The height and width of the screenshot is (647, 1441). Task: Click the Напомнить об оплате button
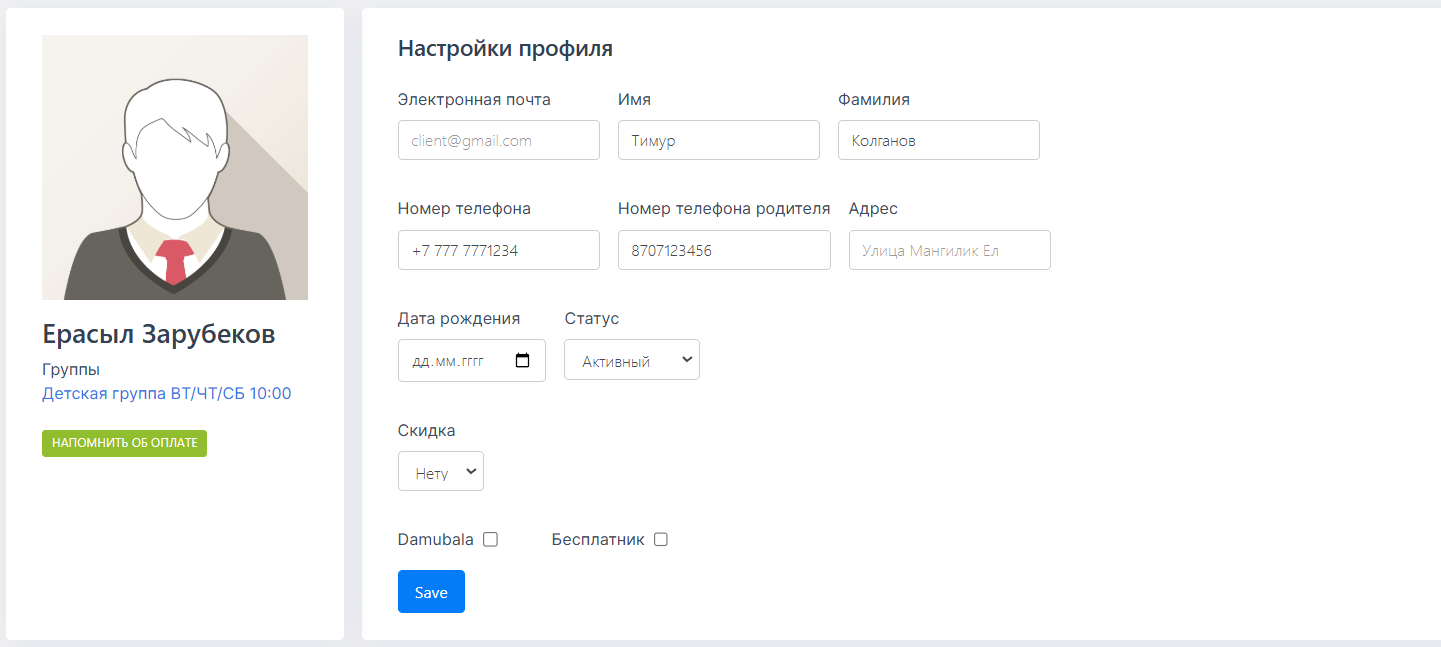pos(124,443)
